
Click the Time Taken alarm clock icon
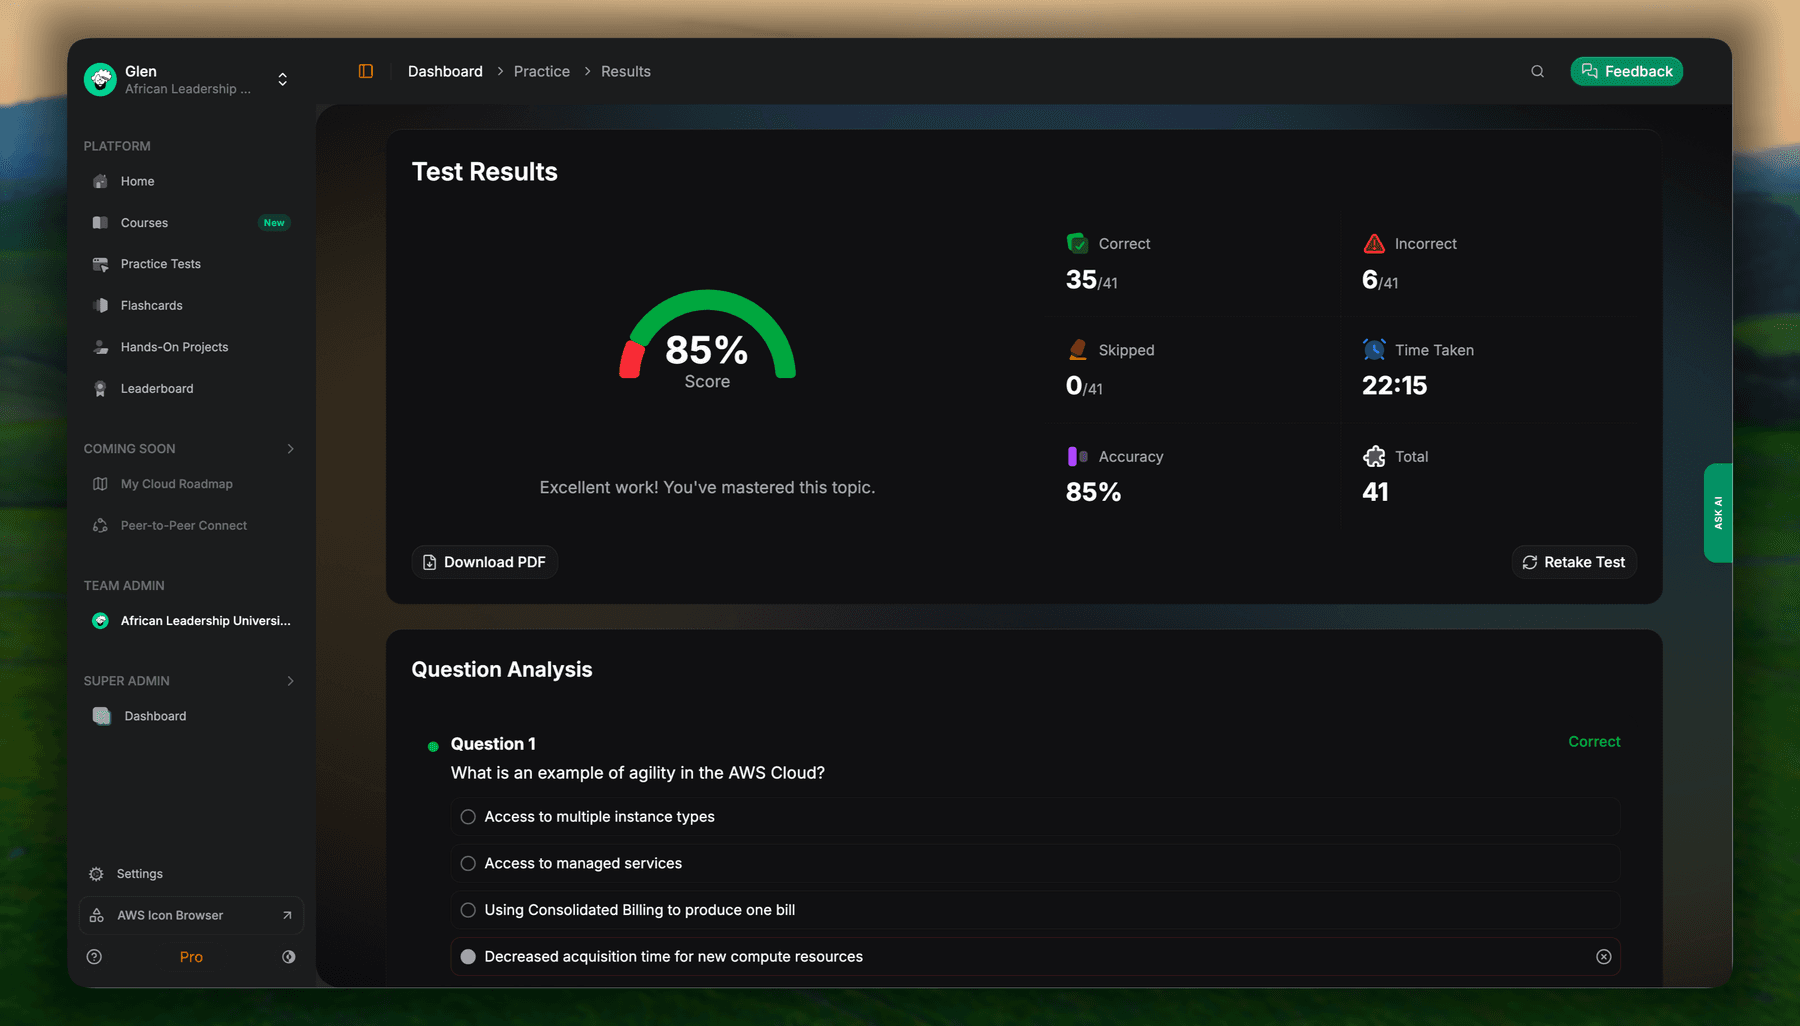point(1374,349)
